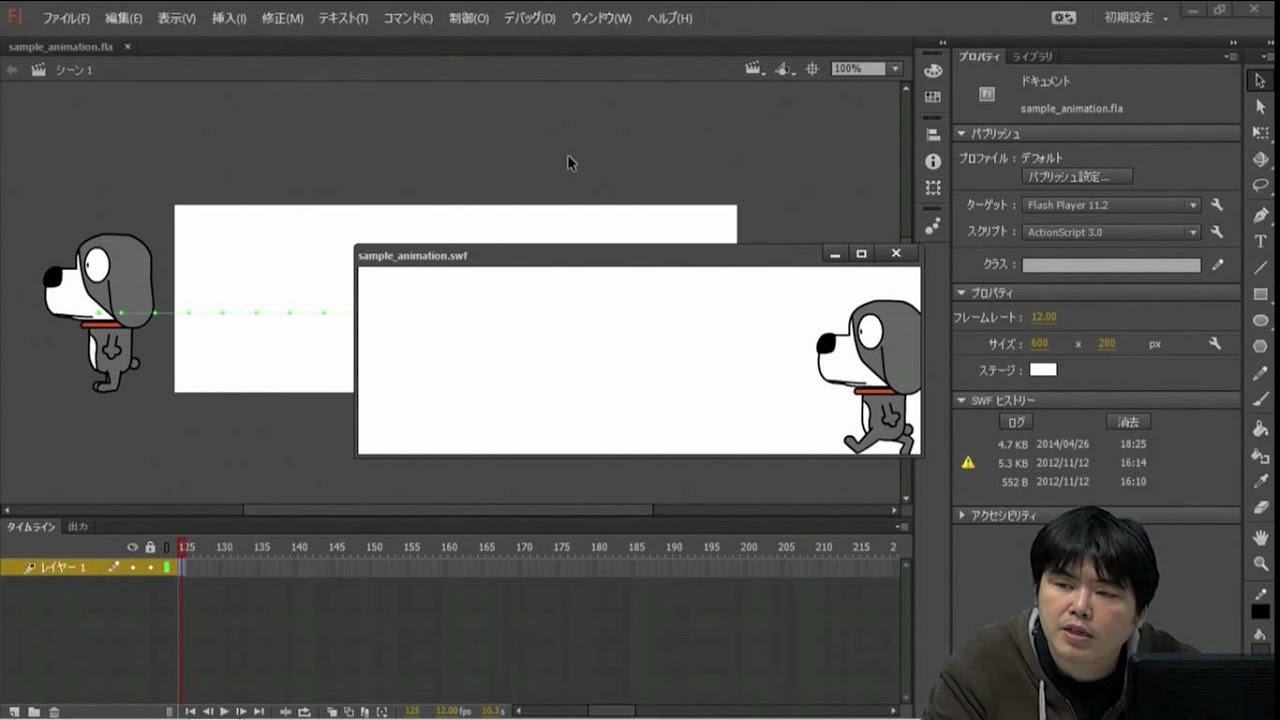
Task: Click the 消去 button
Action: [1128, 422]
